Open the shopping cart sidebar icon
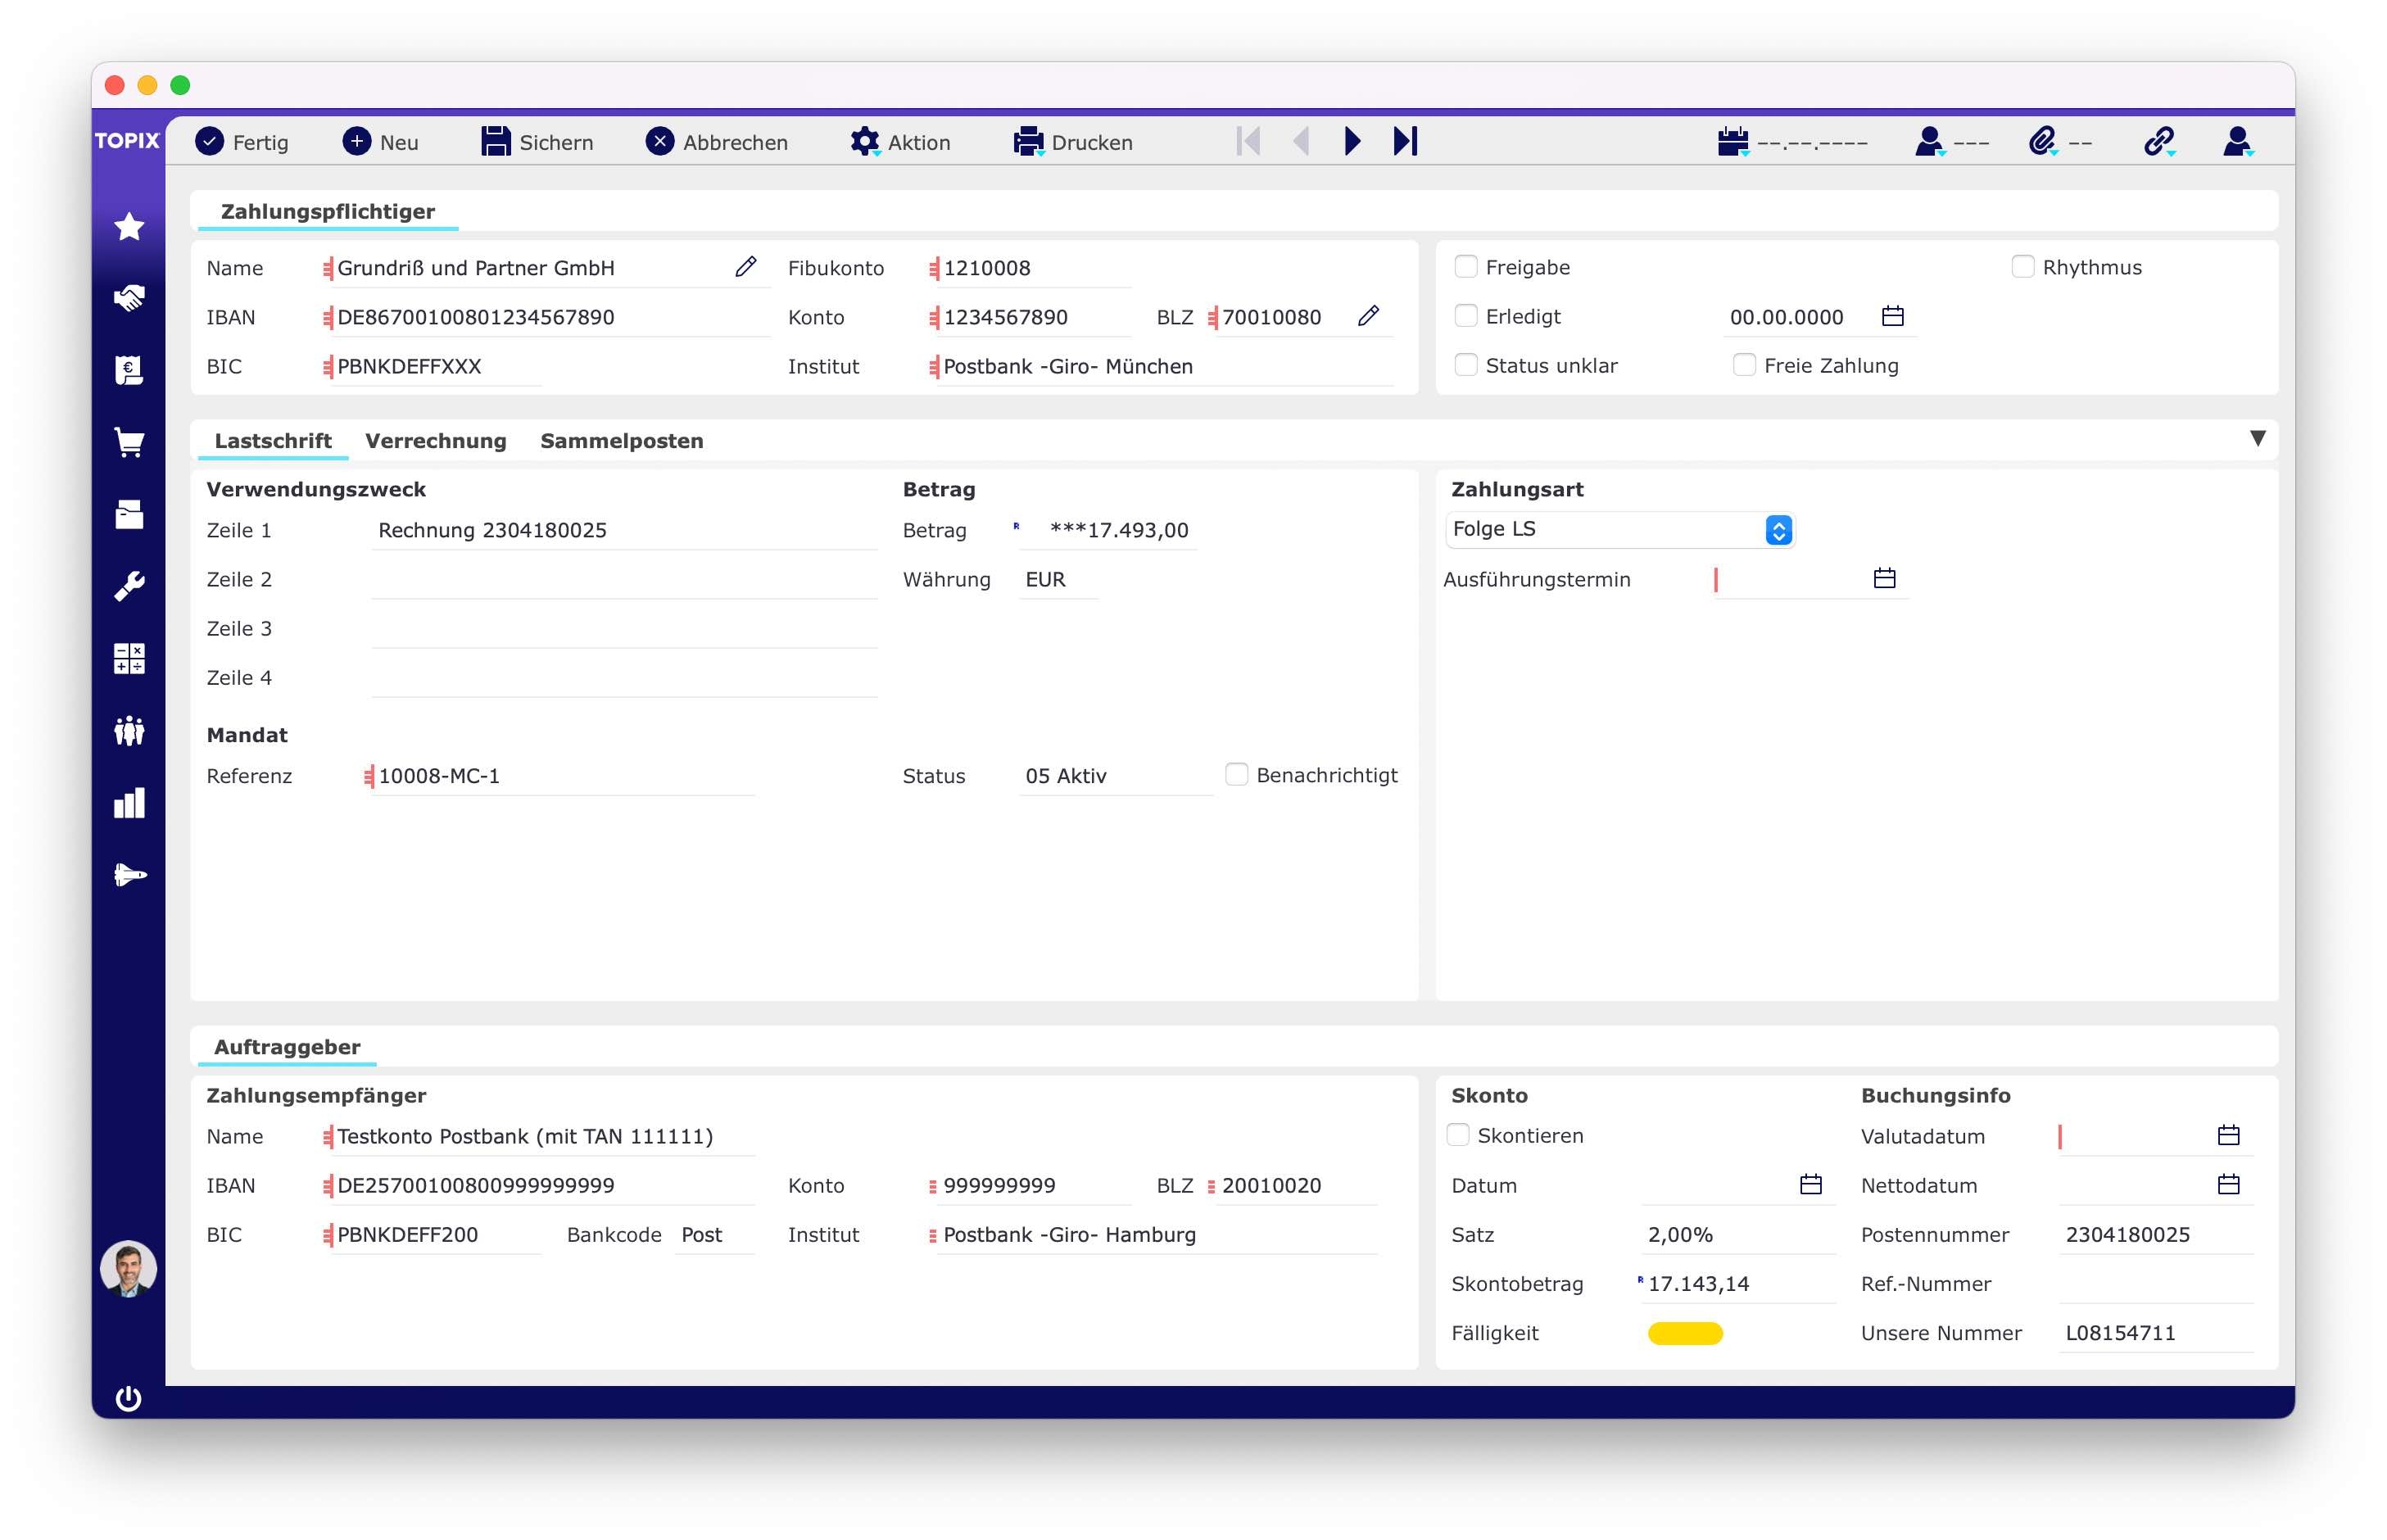Viewport: 2387px width, 1540px height. point(129,442)
